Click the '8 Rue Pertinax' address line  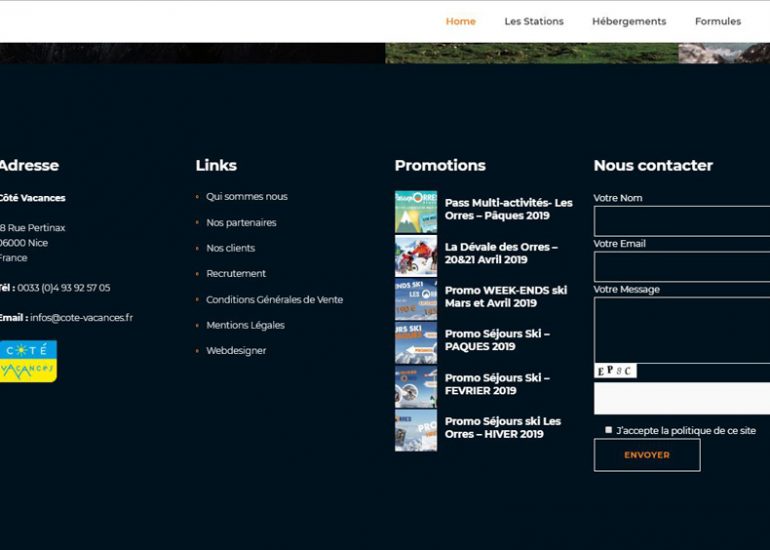(x=32, y=228)
